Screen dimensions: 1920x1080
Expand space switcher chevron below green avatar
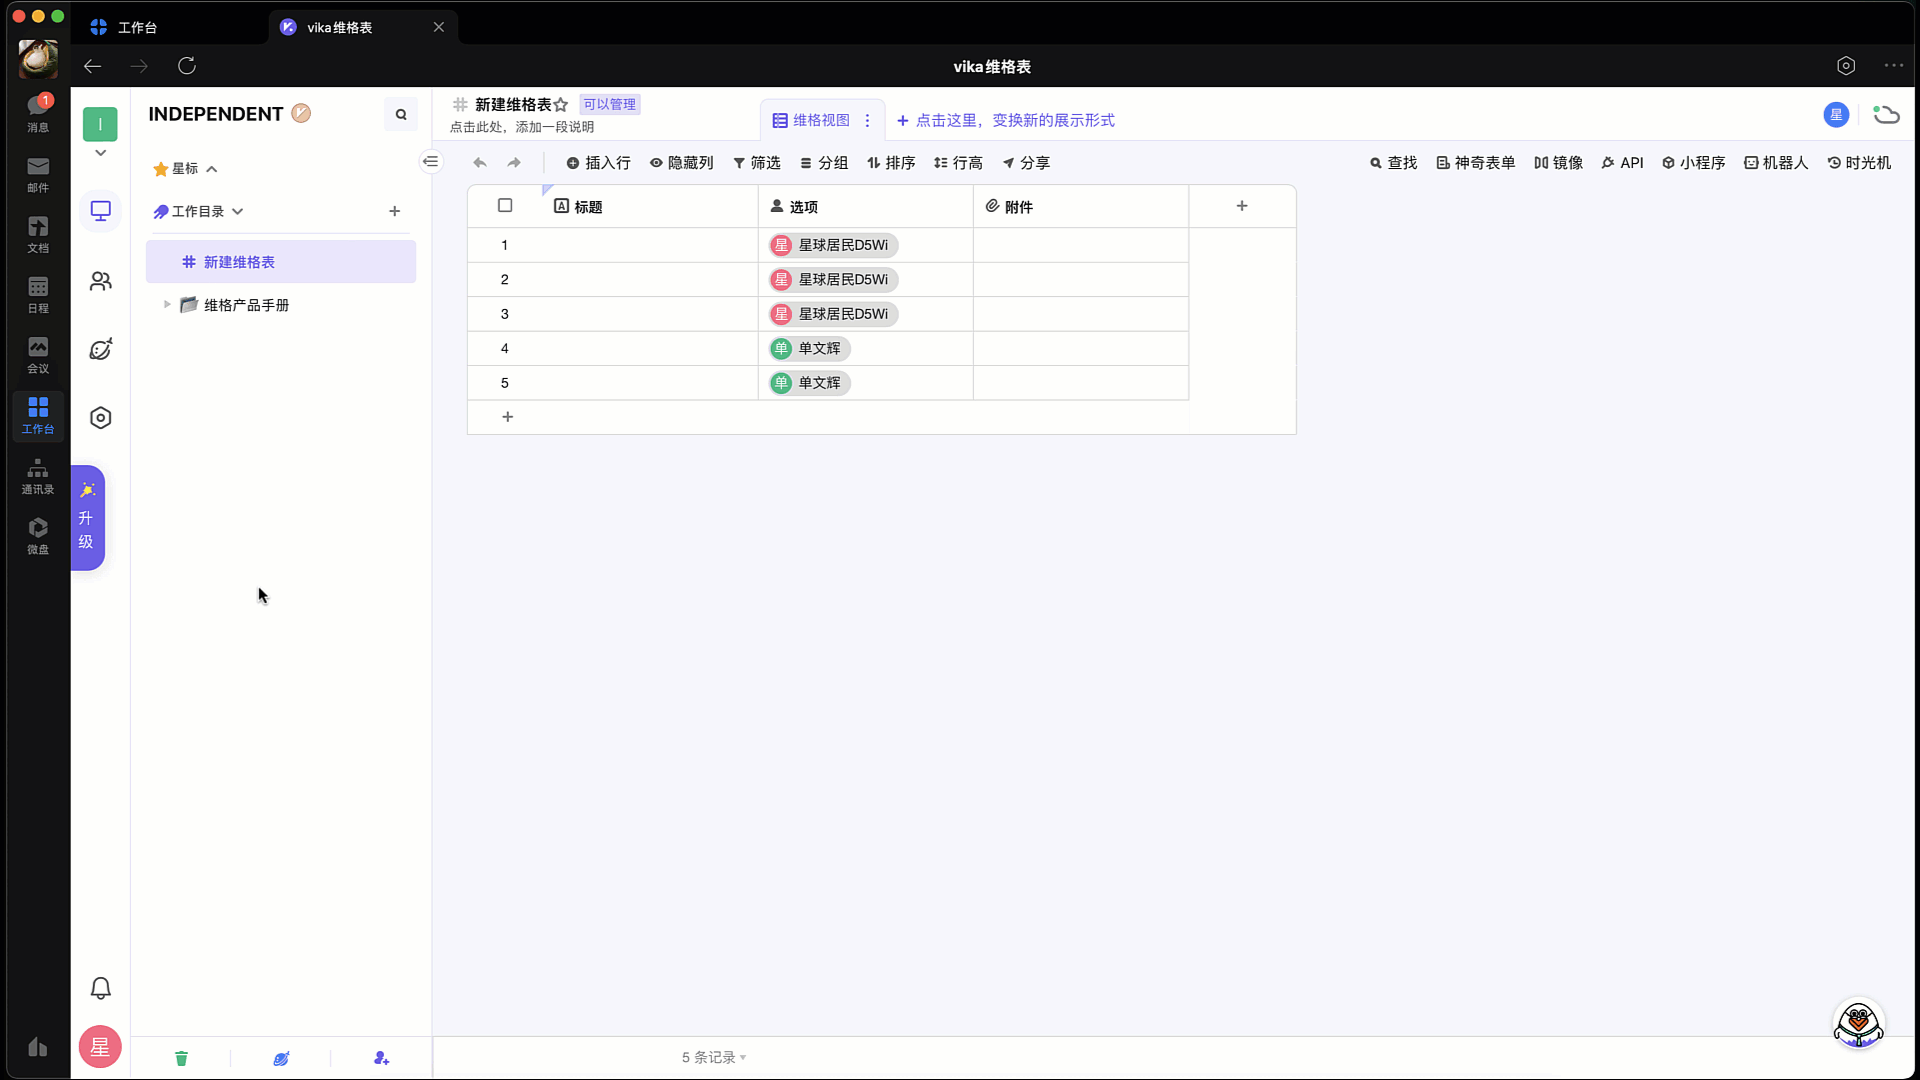coord(100,153)
